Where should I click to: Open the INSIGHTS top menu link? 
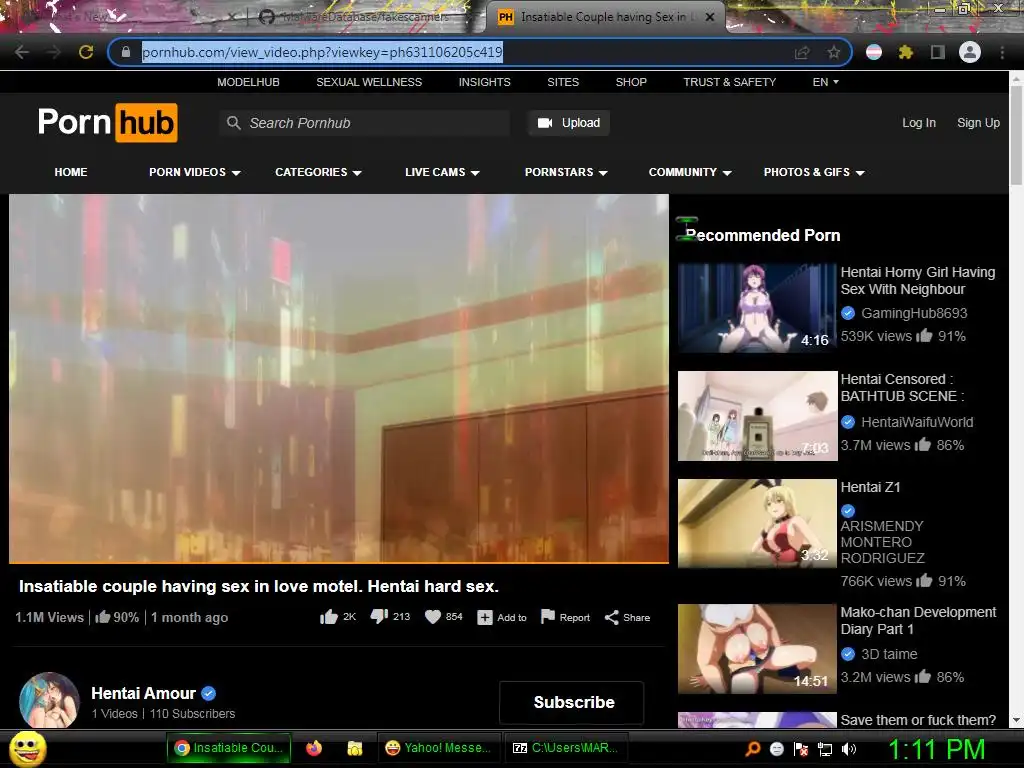[485, 82]
